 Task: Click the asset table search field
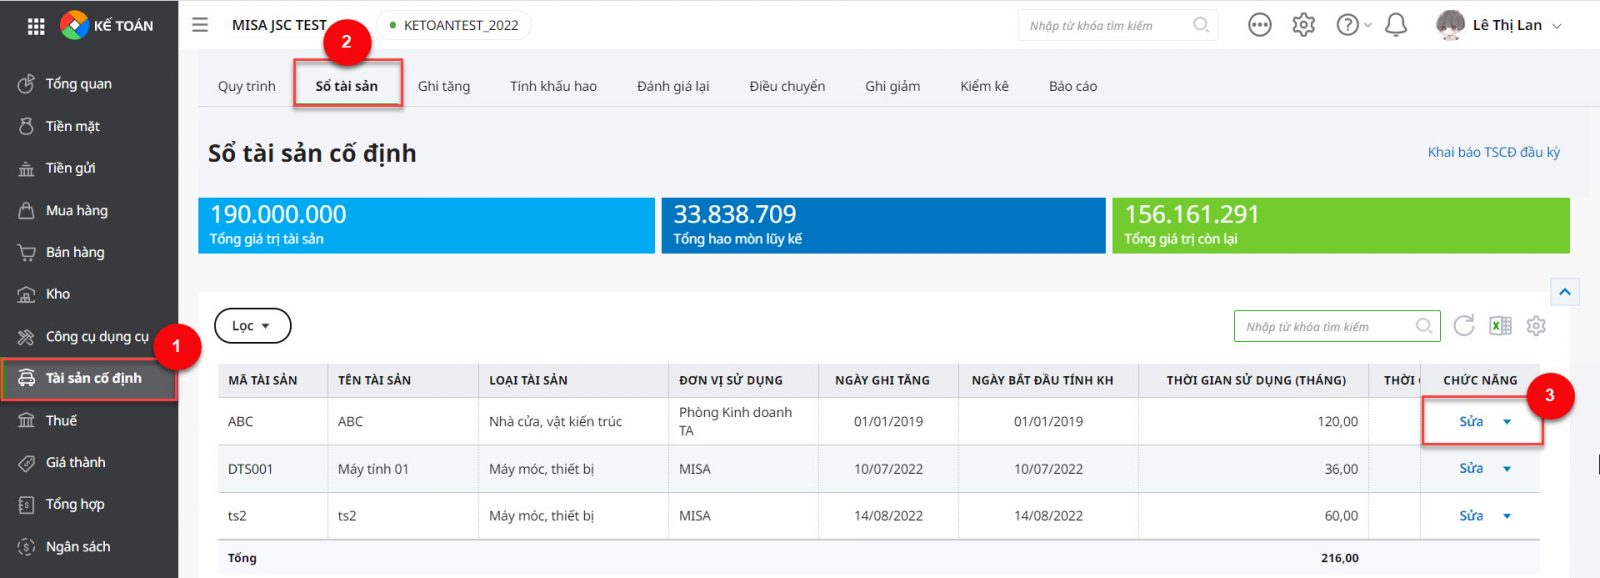pos(1327,327)
